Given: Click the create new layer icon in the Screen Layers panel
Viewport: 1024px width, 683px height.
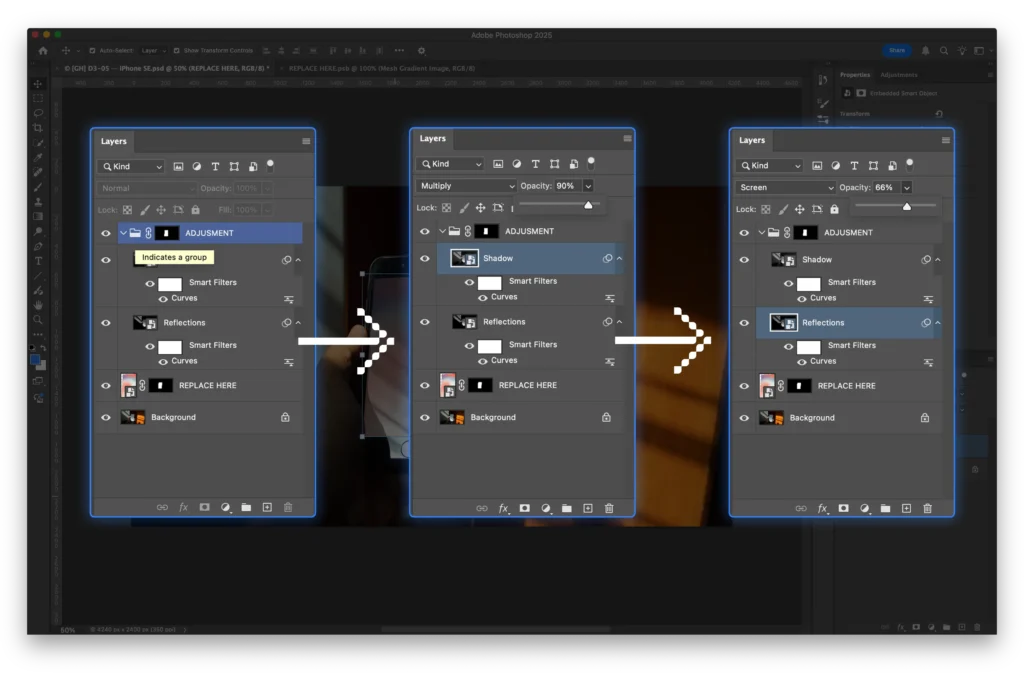Looking at the screenshot, I should [x=906, y=508].
